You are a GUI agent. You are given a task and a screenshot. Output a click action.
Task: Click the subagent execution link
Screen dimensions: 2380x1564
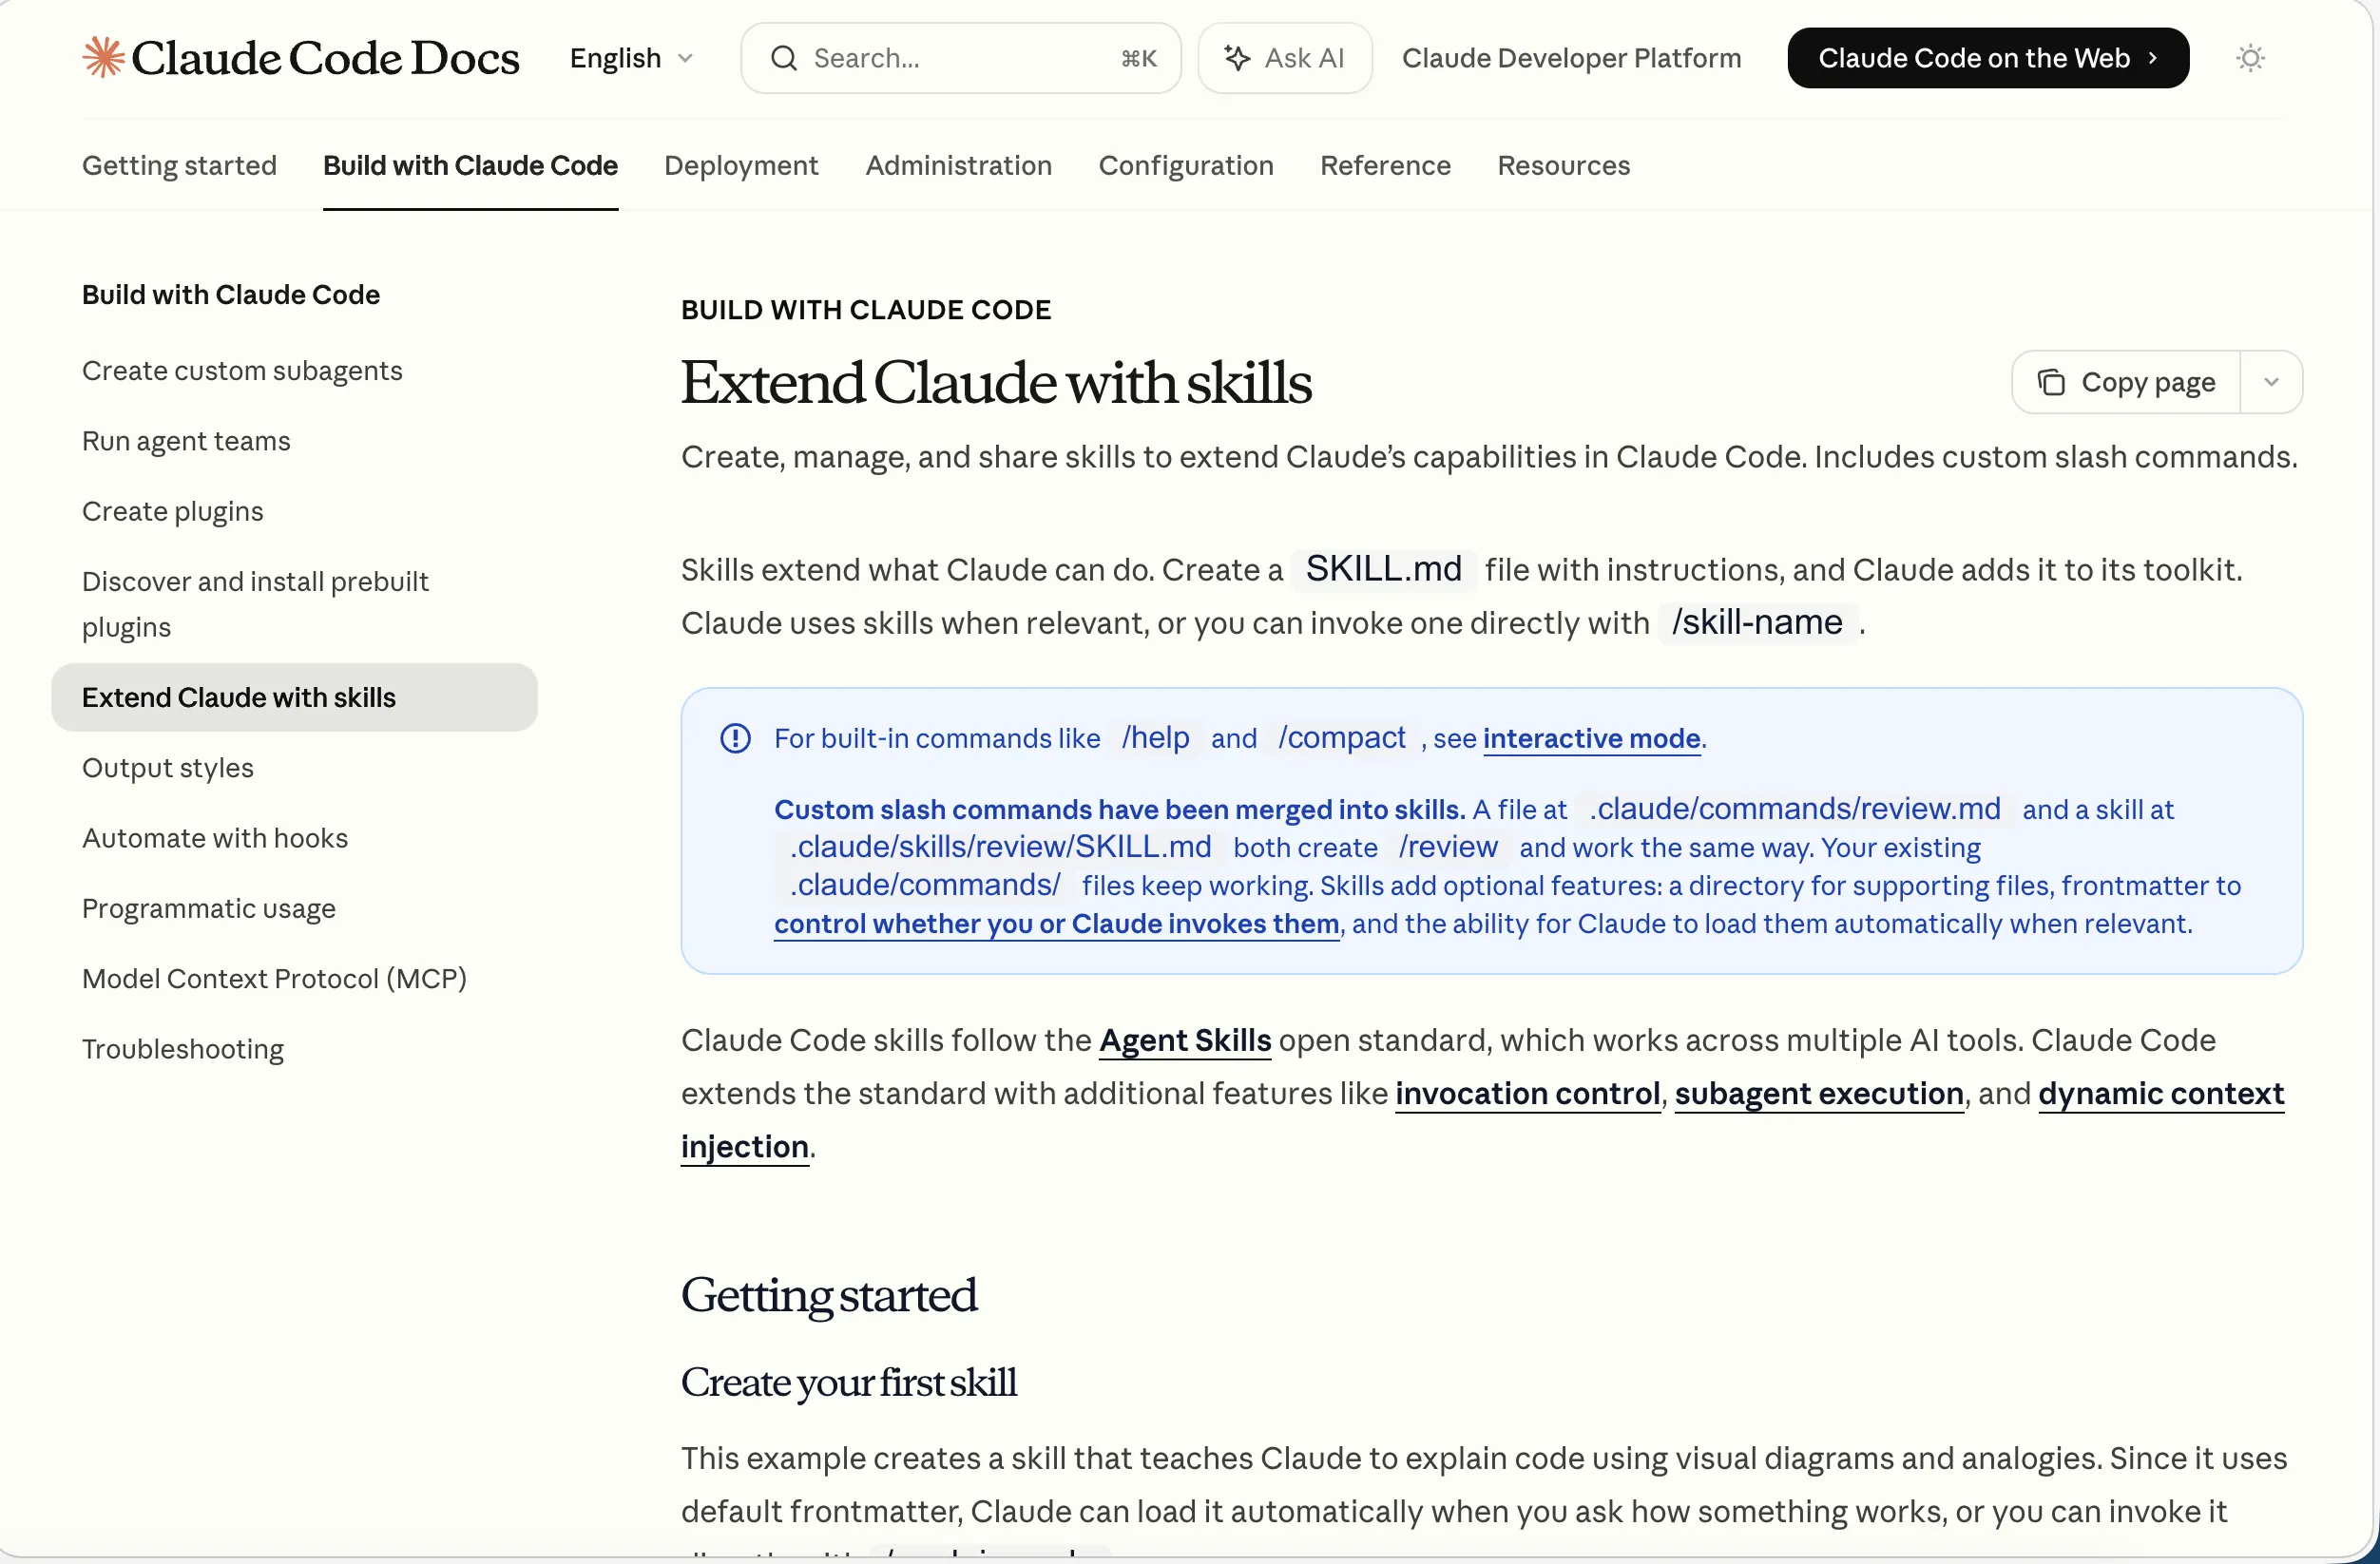click(1818, 1093)
